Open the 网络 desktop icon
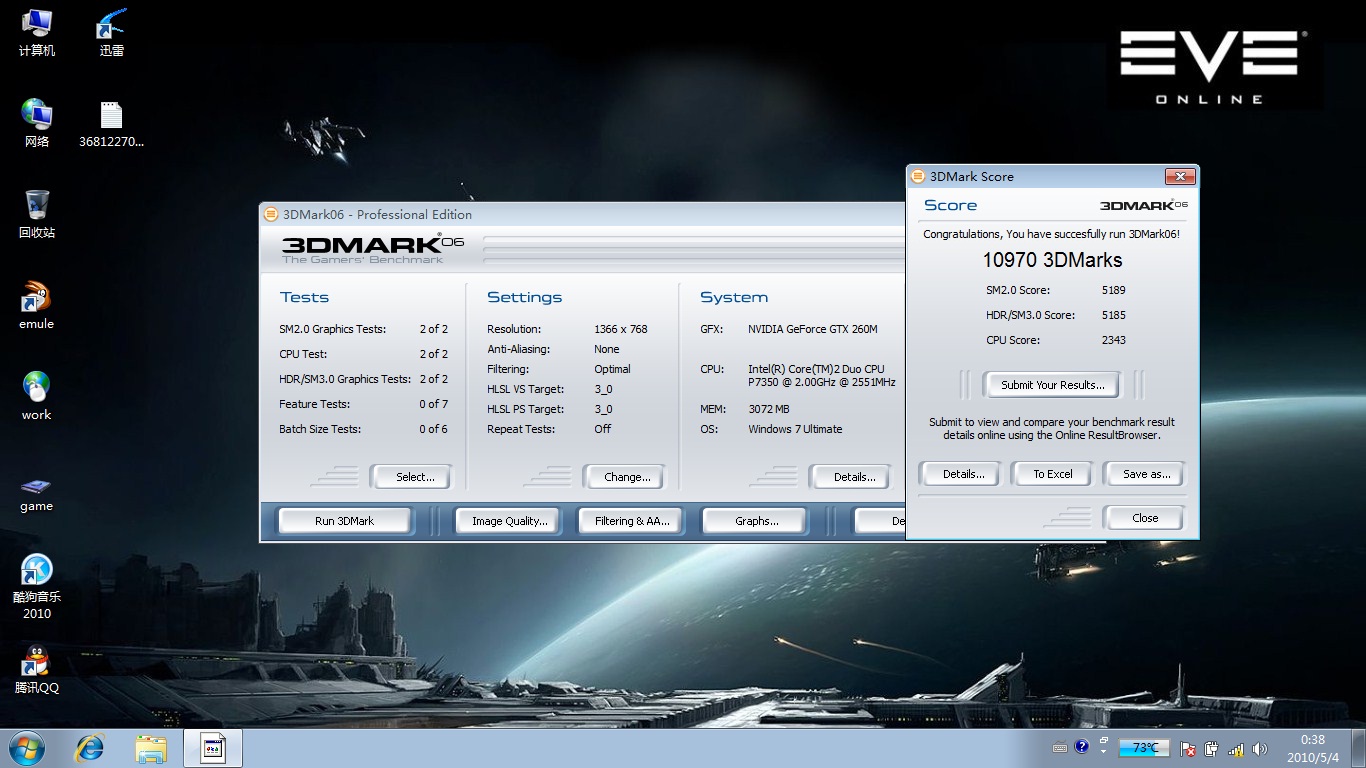This screenshot has width=1366, height=768. coord(37,123)
